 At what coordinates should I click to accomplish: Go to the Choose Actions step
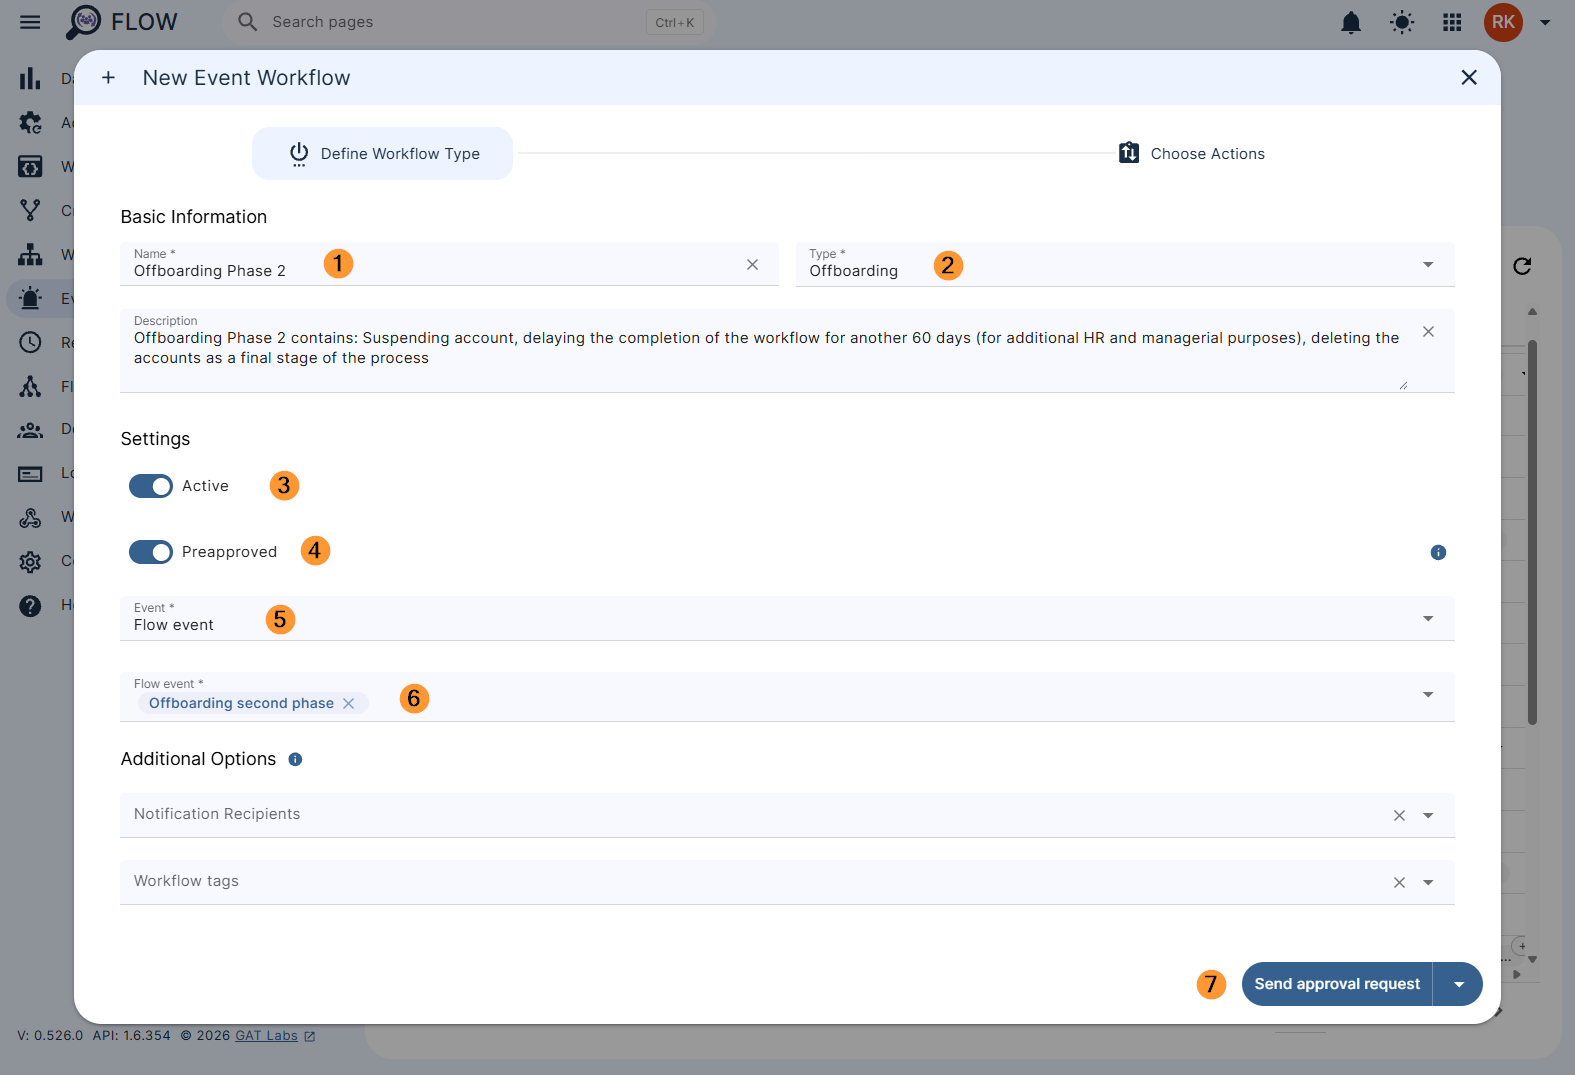tap(1192, 153)
